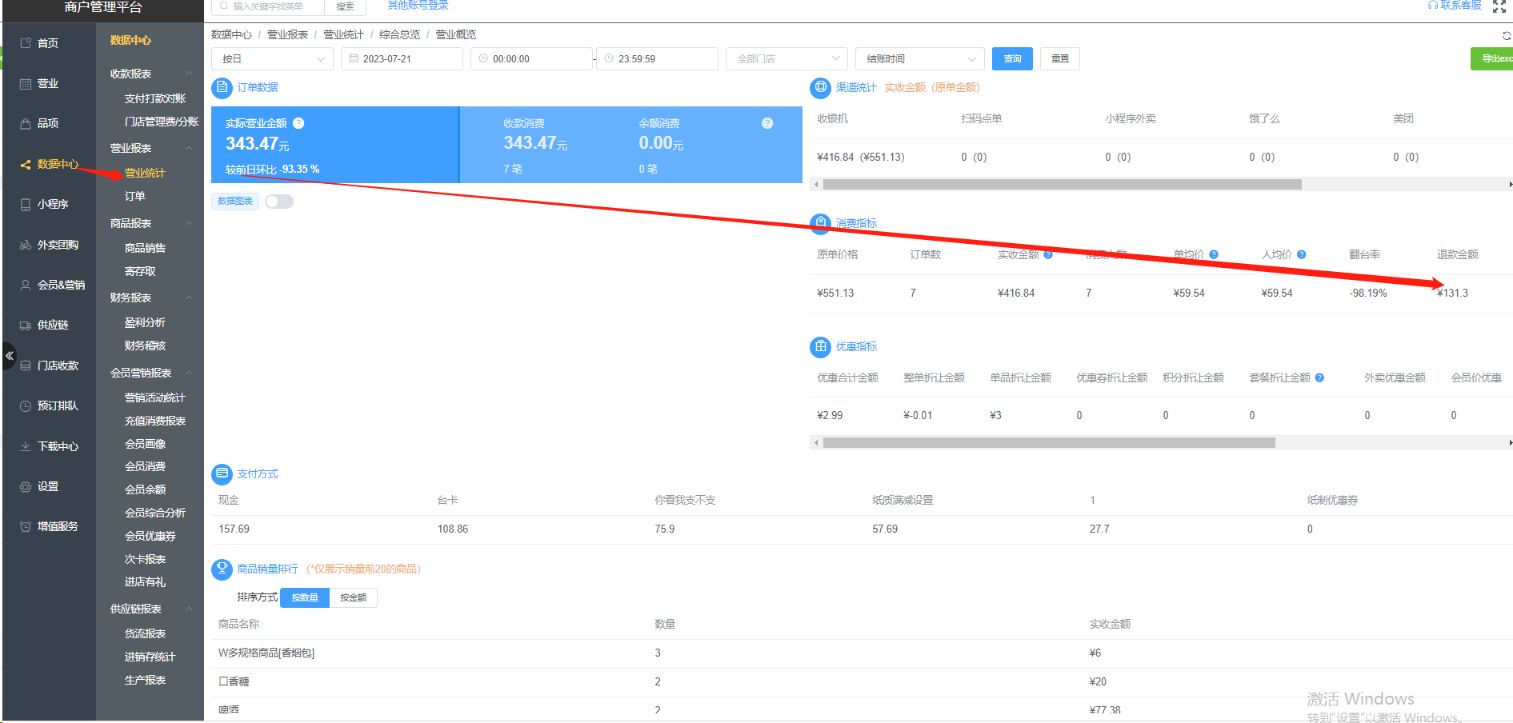Click the blue 查询 button

(x=1013, y=59)
